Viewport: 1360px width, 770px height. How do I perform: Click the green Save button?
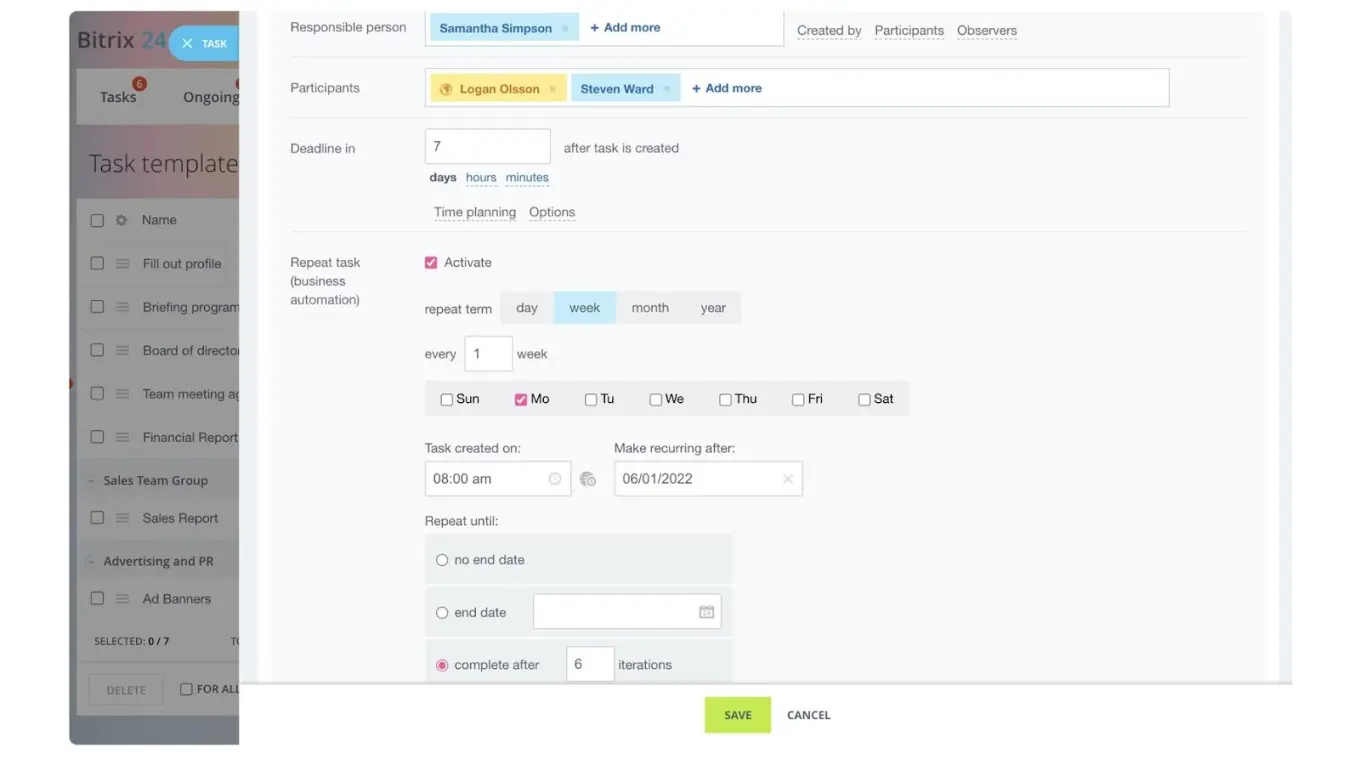tap(737, 715)
